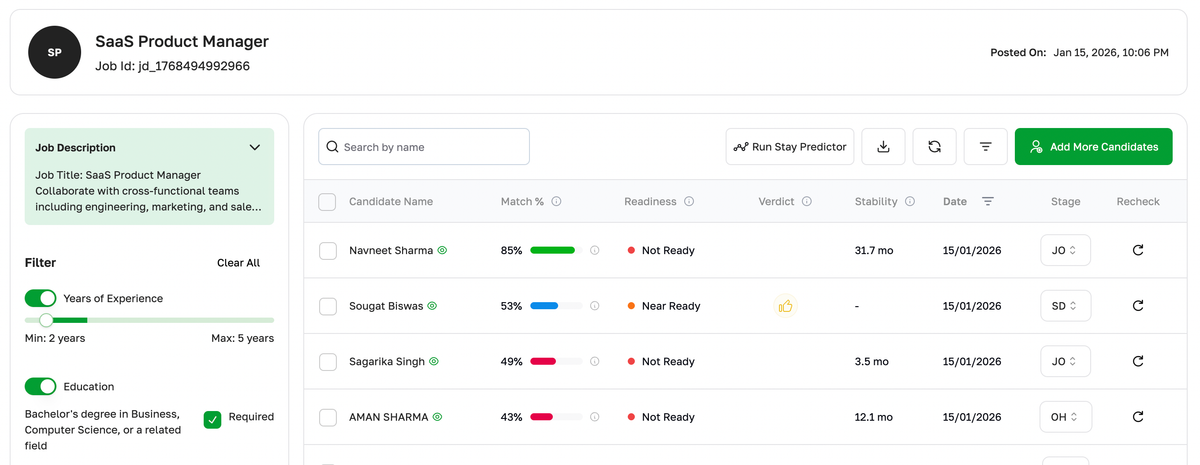Click the refresh list icon button

point(934,147)
